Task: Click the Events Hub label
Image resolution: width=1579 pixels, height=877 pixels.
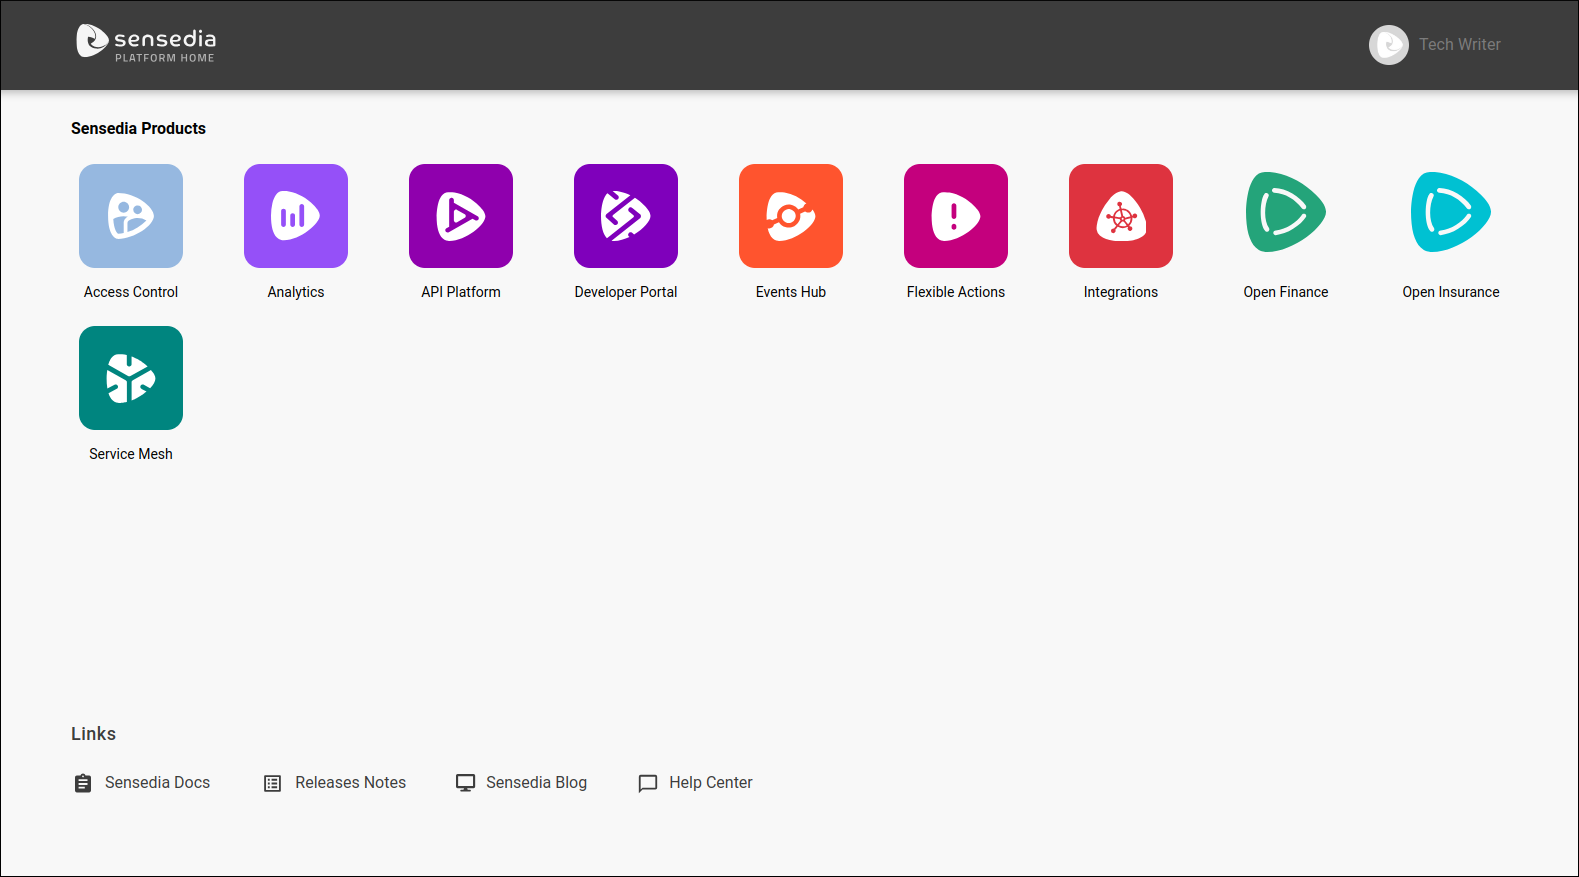Action: [x=791, y=292]
